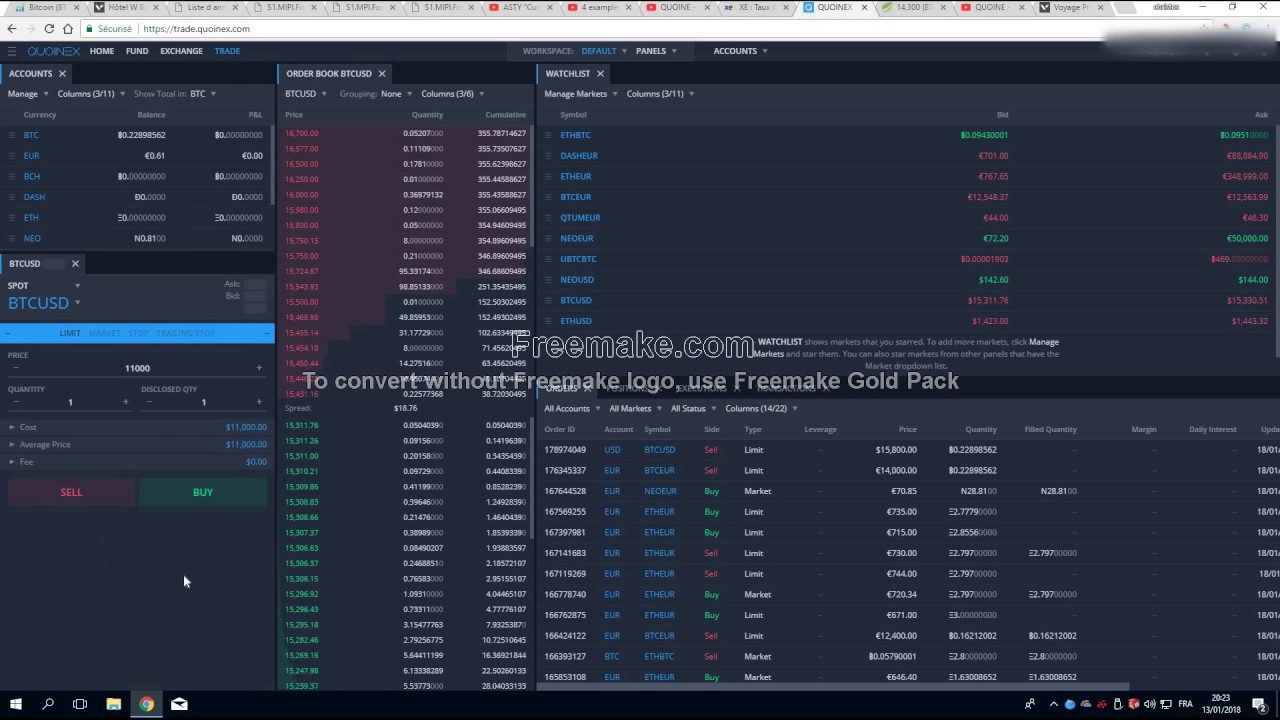Image resolution: width=1280 pixels, height=720 pixels.
Task: Reload the browser page
Action: pos(49,29)
